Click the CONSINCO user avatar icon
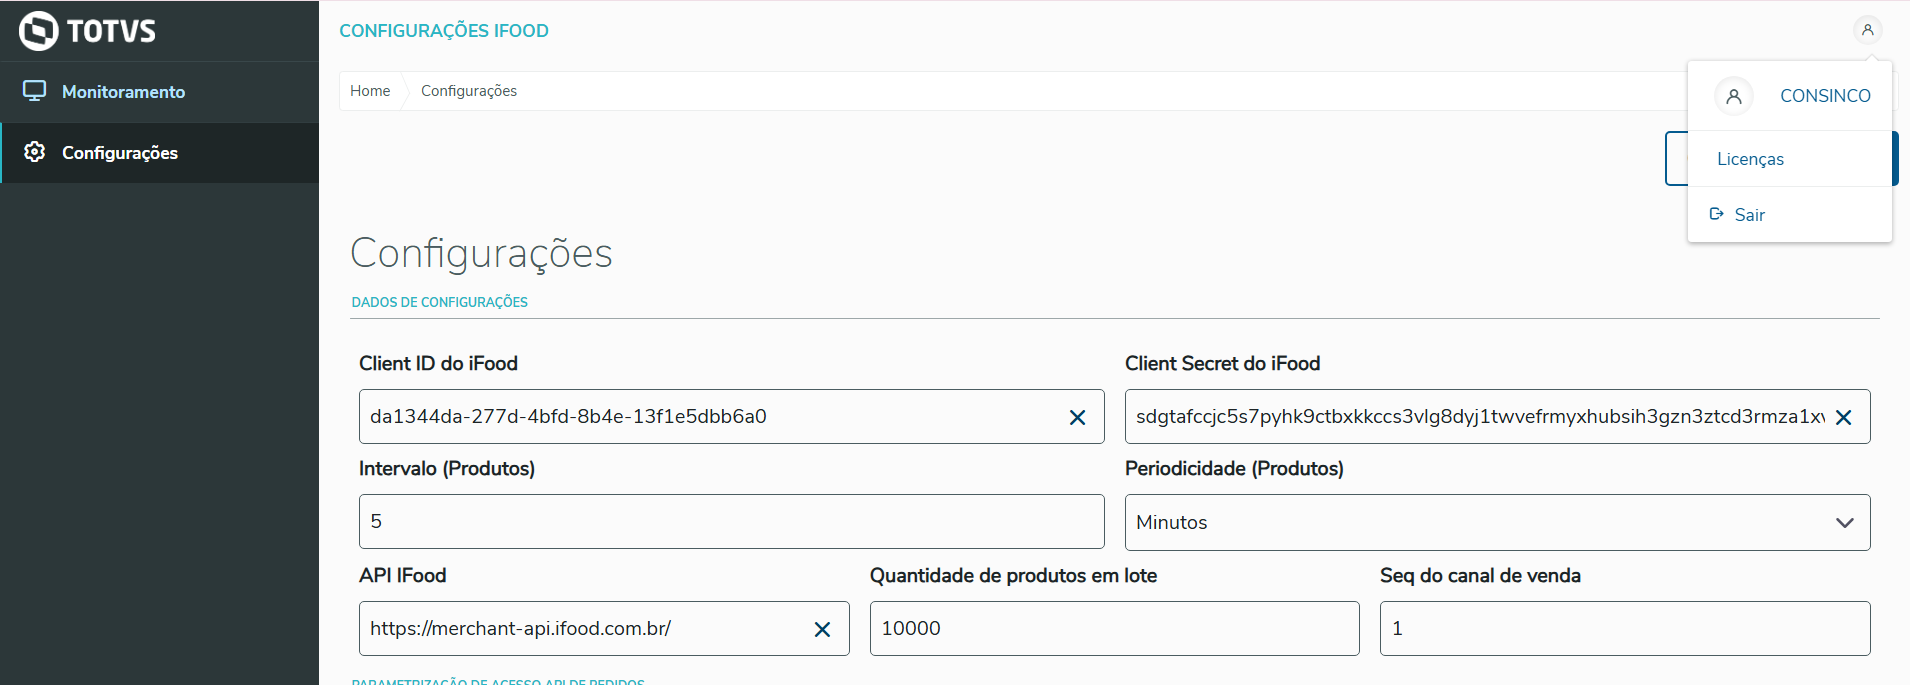This screenshot has width=1910, height=685. pos(1734,96)
